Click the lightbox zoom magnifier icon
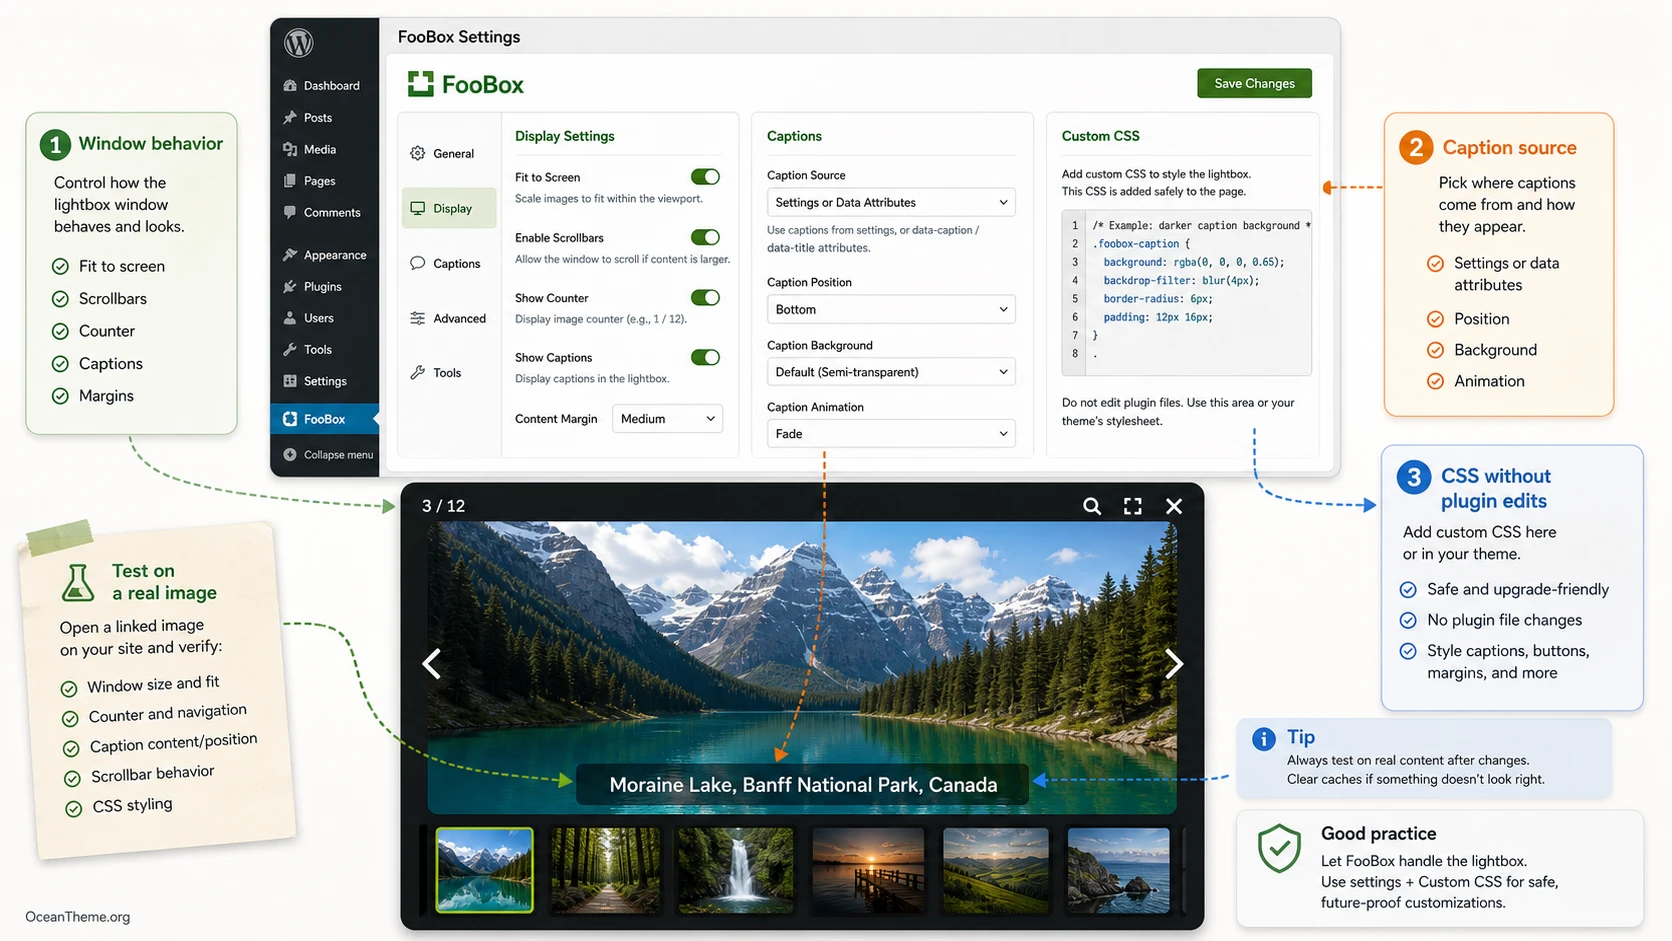Viewport: 1672px width, 941px height. 1092,506
